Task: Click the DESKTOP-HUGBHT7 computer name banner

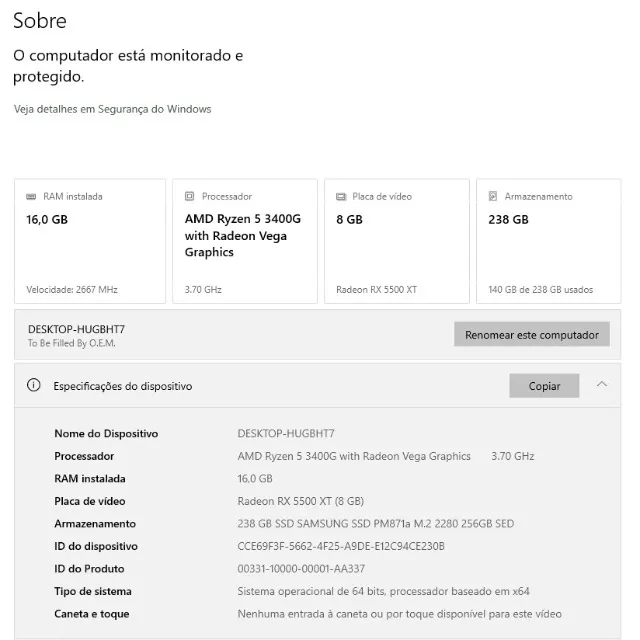Action: [318, 334]
